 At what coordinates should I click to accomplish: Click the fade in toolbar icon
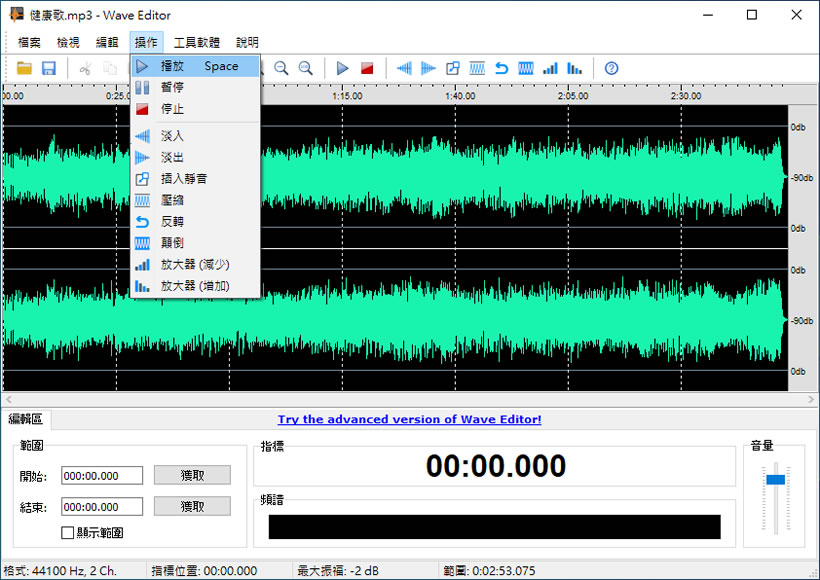coord(405,68)
